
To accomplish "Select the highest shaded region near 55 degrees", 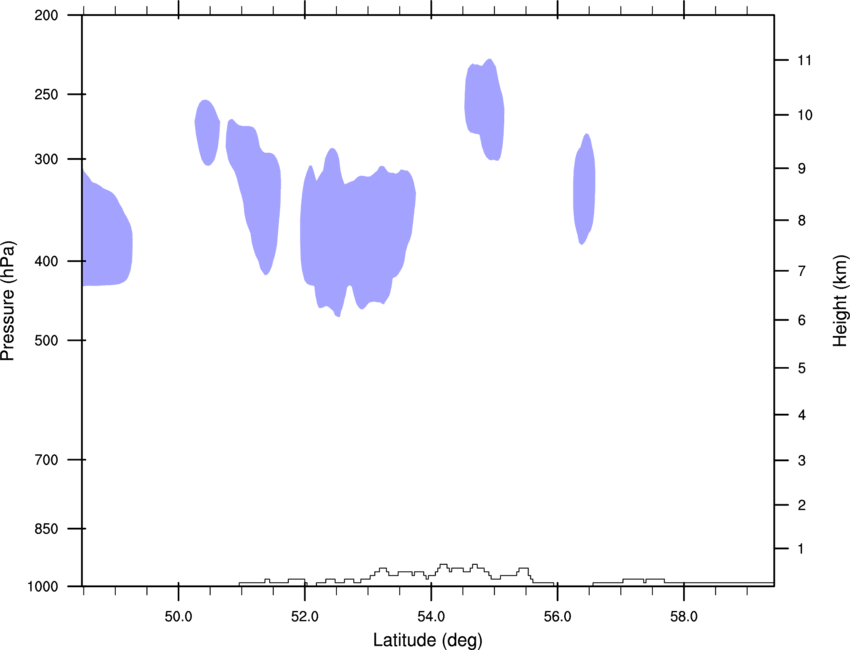I will click(485, 108).
